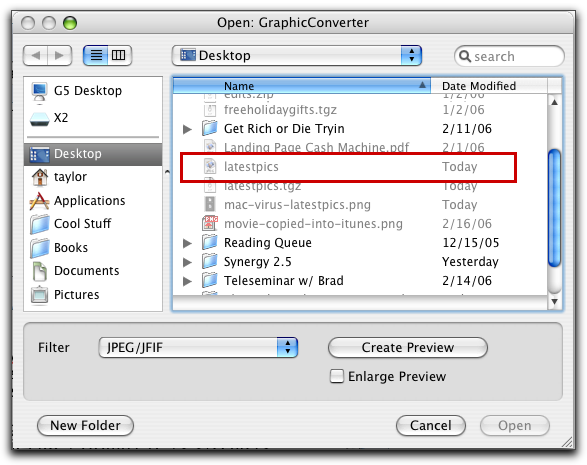587x465 pixels.
Task: Click the Cancel button
Action: click(x=431, y=425)
